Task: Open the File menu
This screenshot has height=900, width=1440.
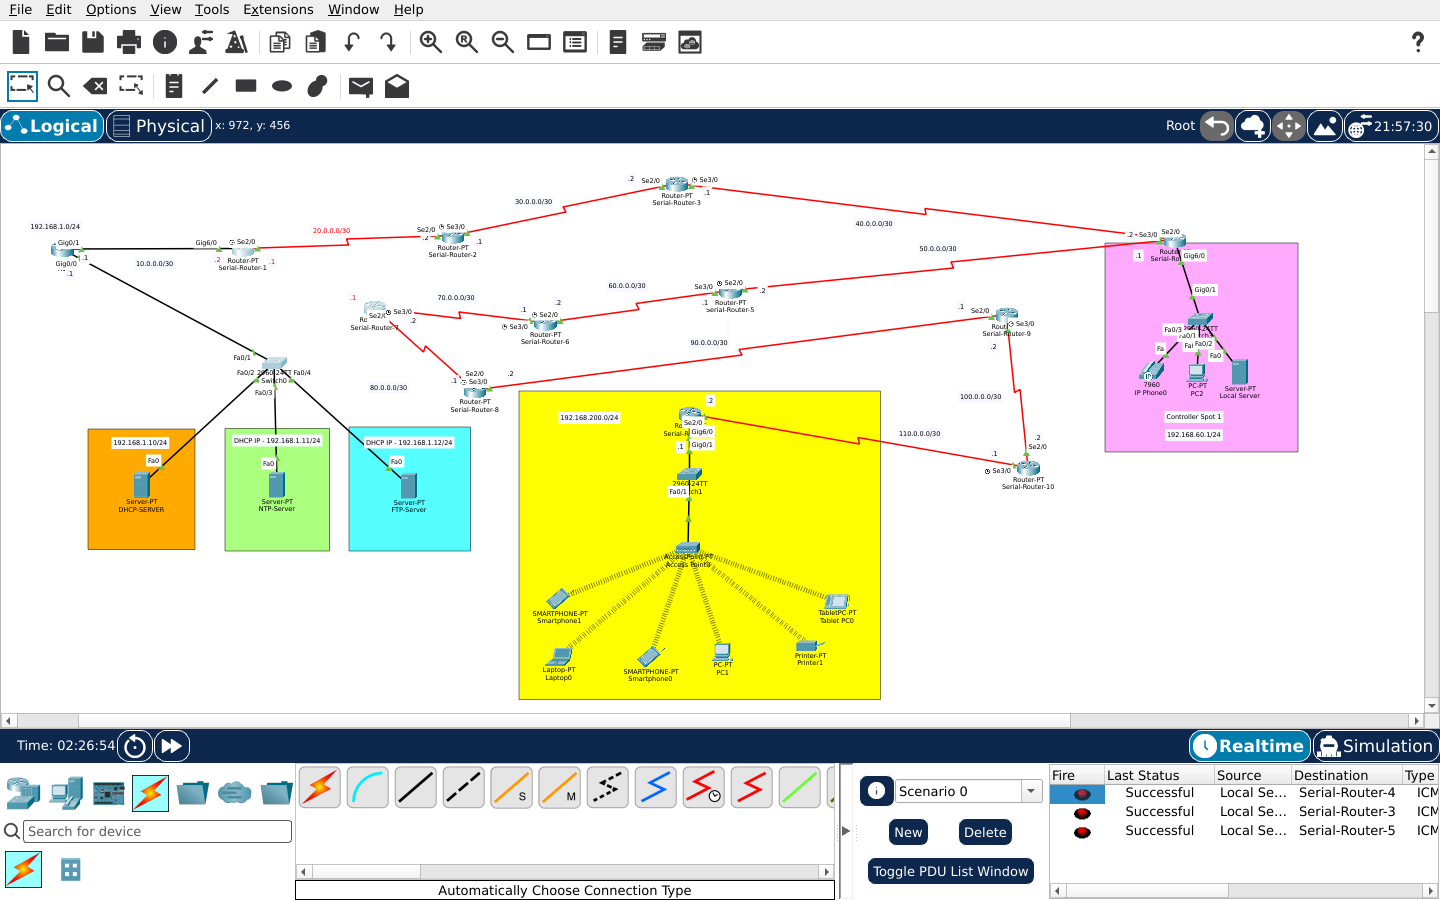Action: [x=20, y=9]
